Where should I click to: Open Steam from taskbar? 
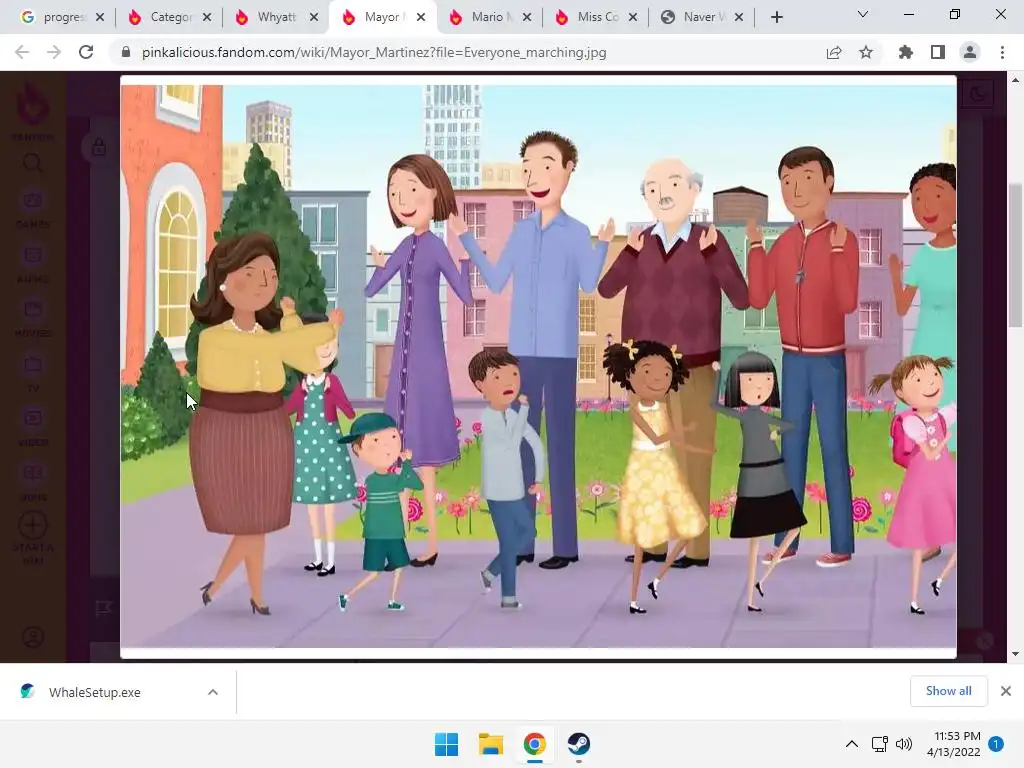(x=579, y=744)
